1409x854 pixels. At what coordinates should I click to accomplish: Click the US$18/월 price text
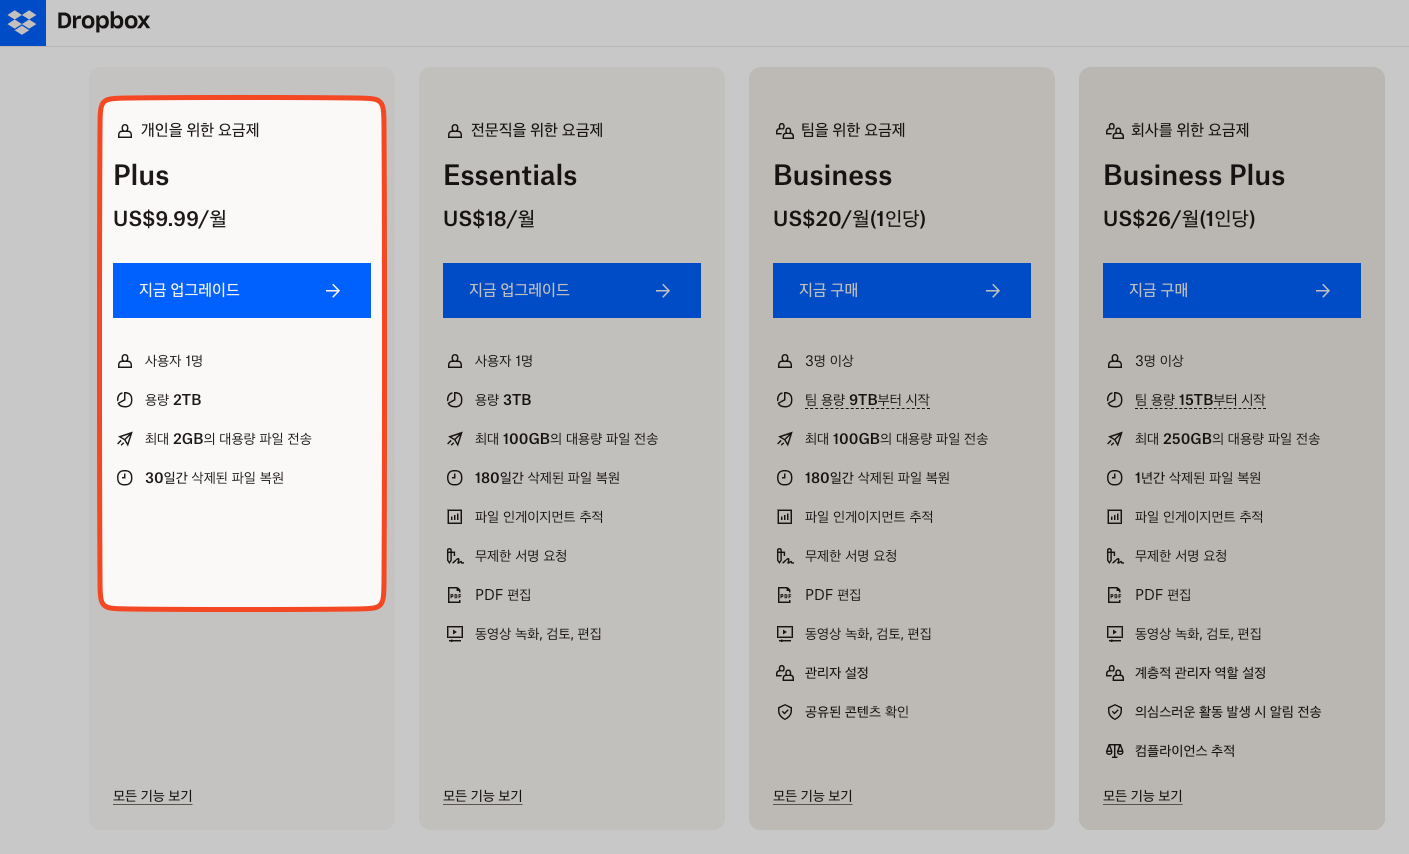click(489, 219)
